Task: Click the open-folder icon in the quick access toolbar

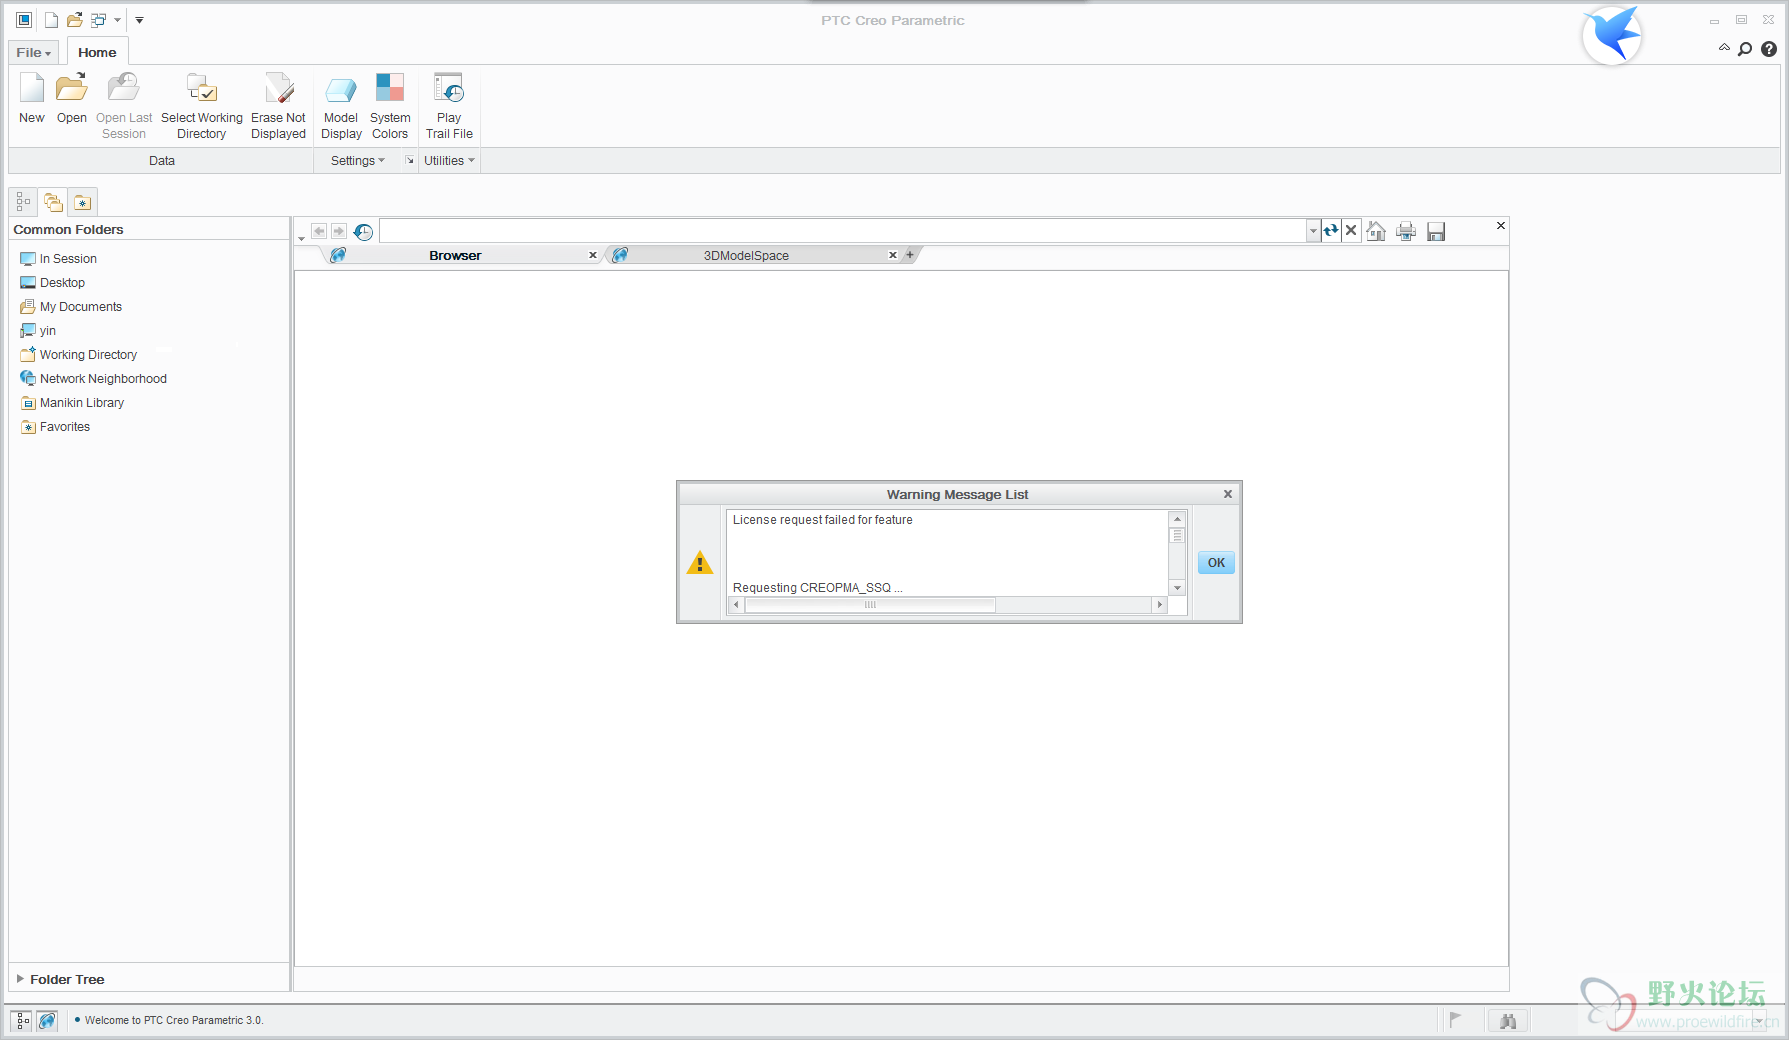Action: (75, 20)
